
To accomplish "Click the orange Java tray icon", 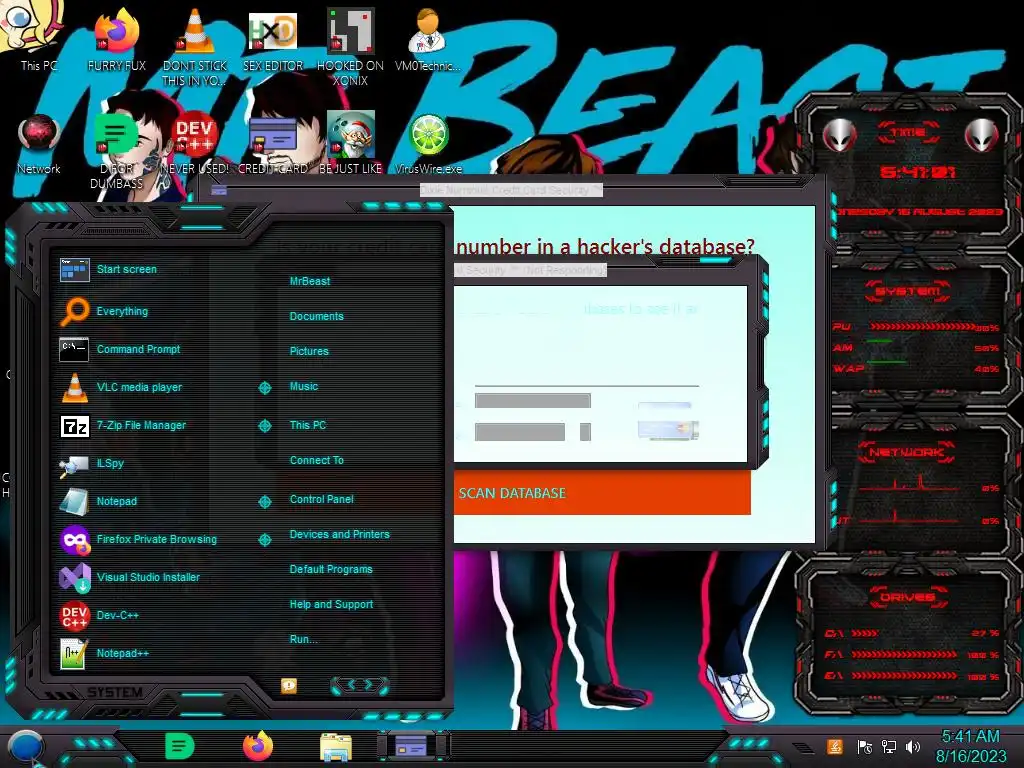I will pos(835,746).
